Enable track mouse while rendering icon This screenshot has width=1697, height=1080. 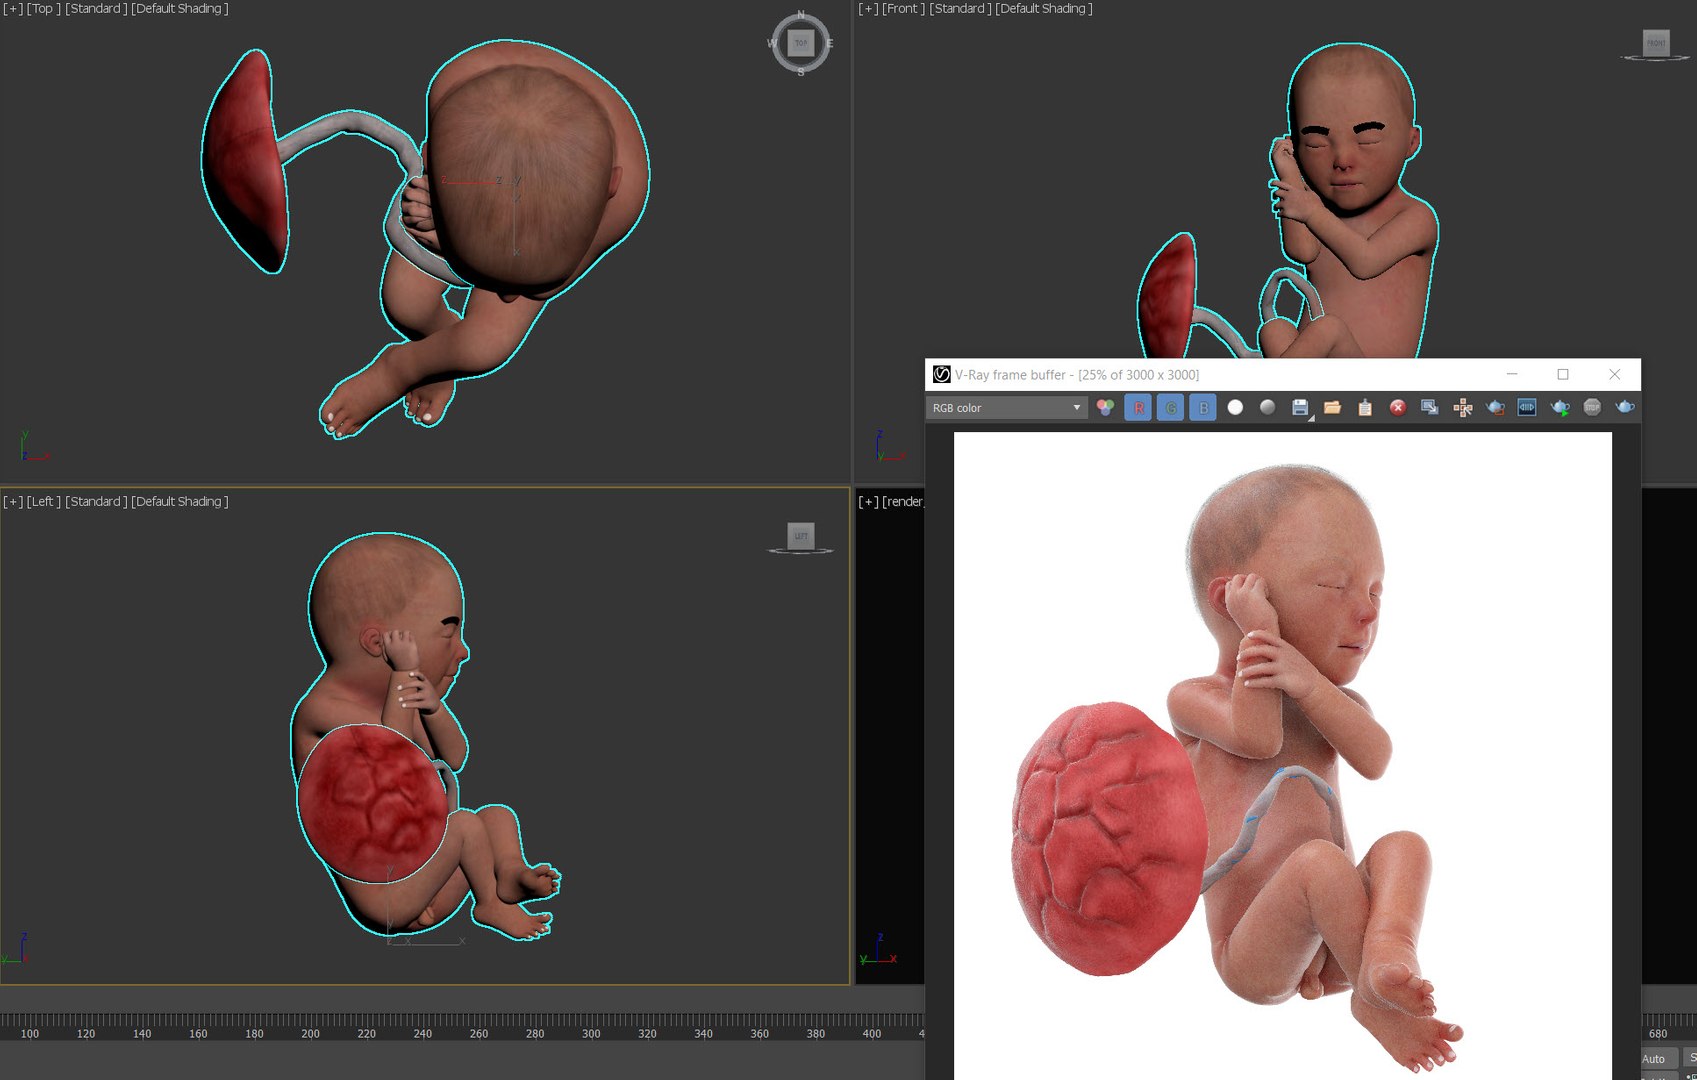(x=1463, y=408)
